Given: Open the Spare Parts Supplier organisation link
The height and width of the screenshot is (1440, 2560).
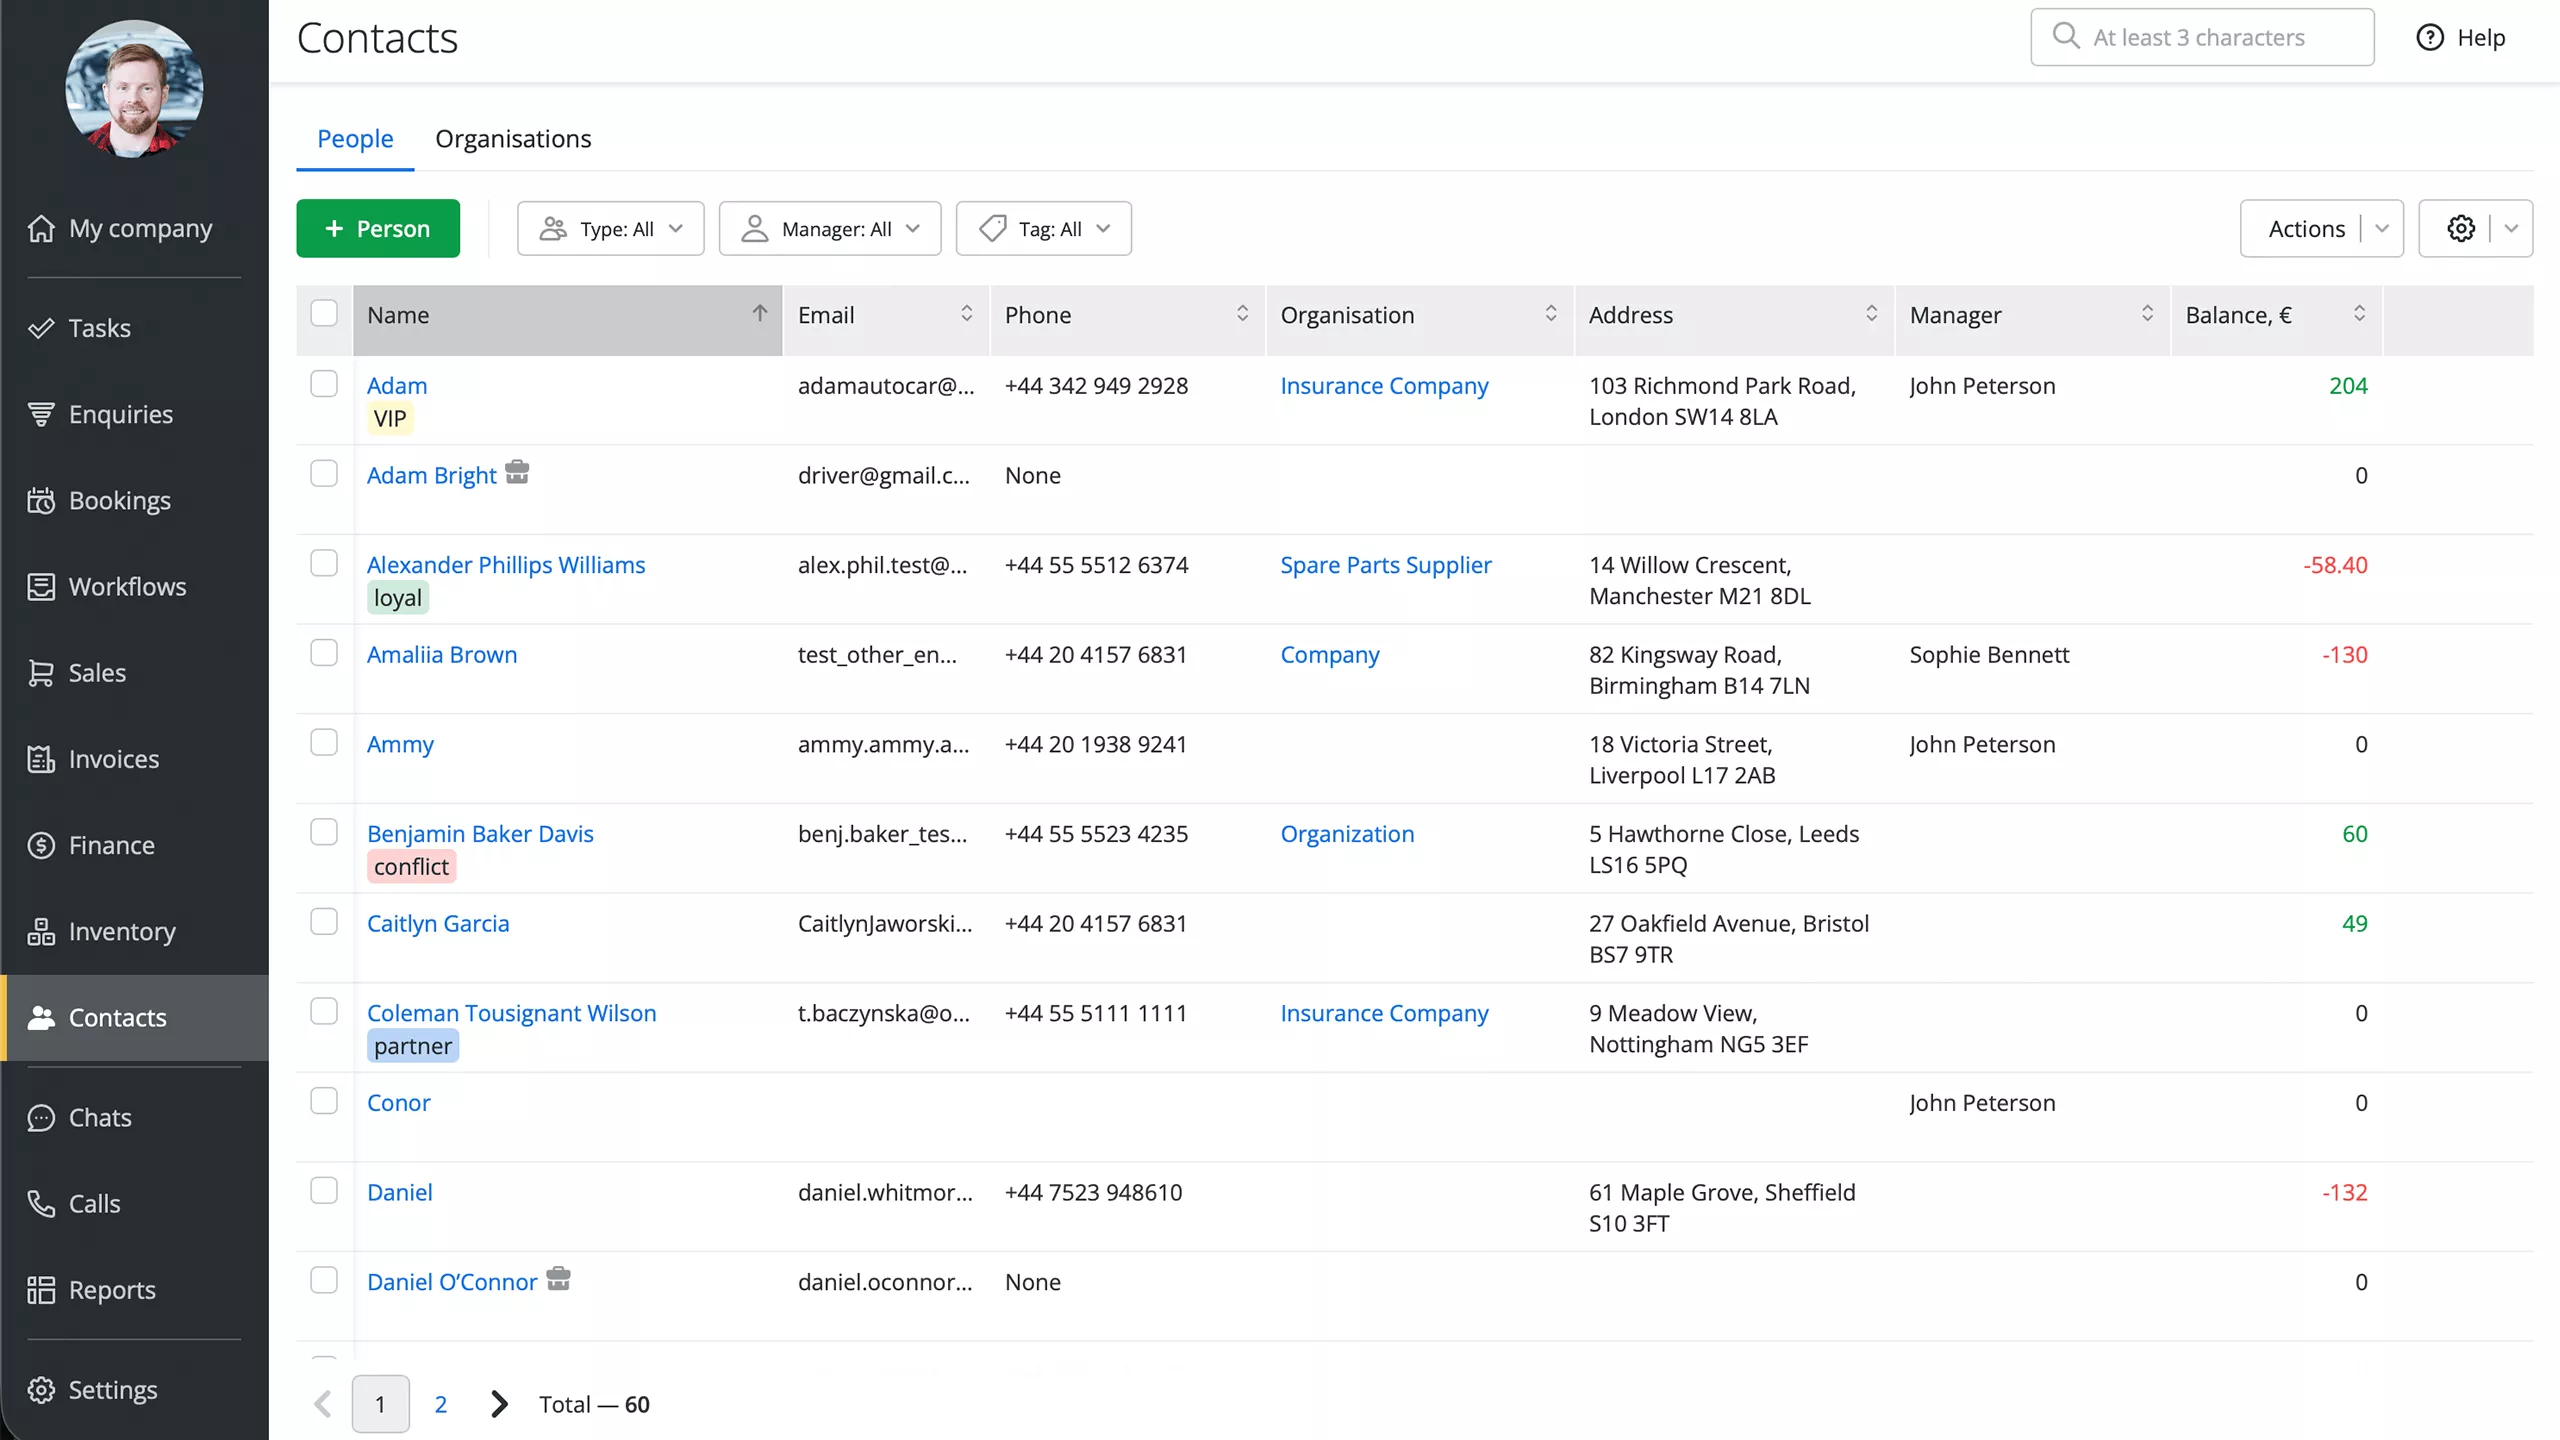Looking at the screenshot, I should [1385, 565].
